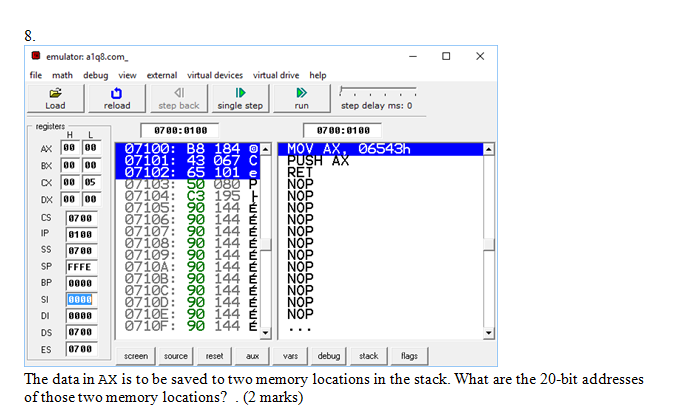
Task: Click the AX high byte field
Action: tap(69, 148)
